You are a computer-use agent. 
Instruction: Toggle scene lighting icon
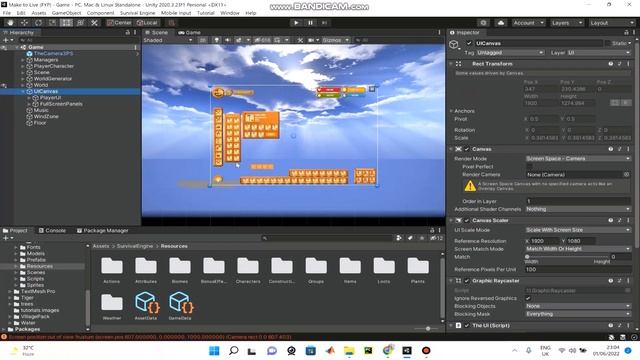[216, 40]
